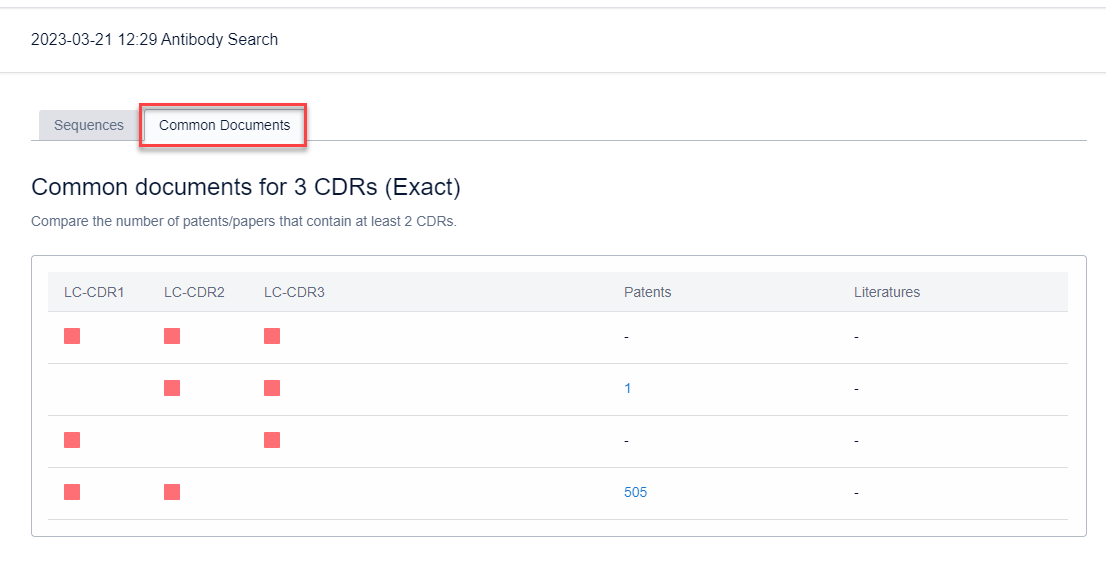This screenshot has height=564, width=1106.
Task: Click the LC-CDR2 column header
Action: click(x=194, y=292)
